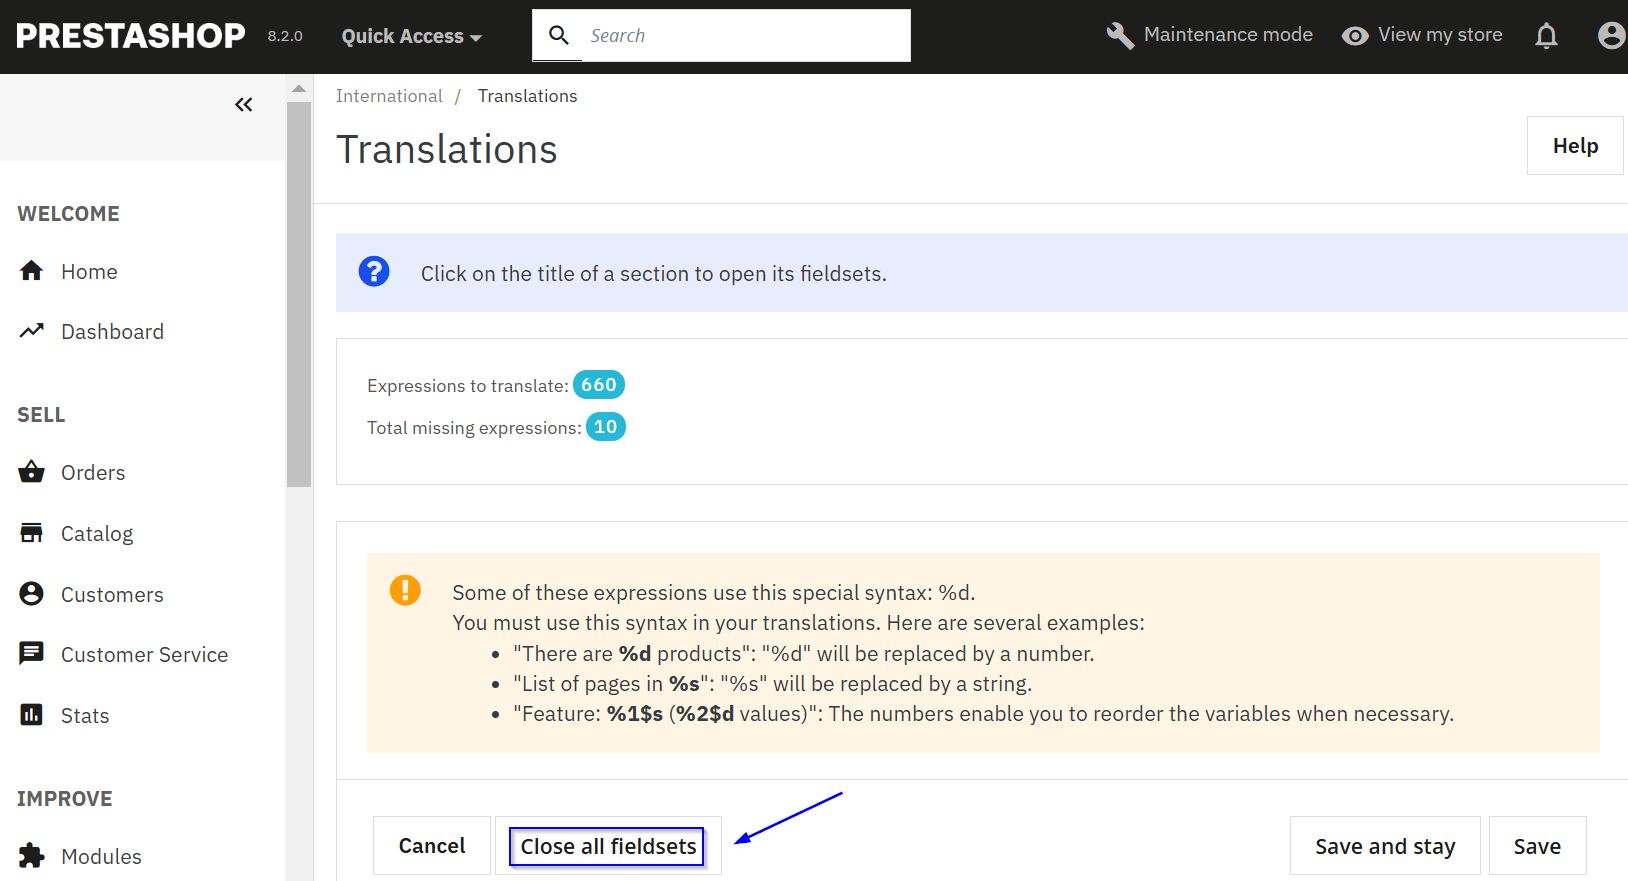The height and width of the screenshot is (881, 1628).
Task: Click the Orders basket icon
Action: [32, 472]
